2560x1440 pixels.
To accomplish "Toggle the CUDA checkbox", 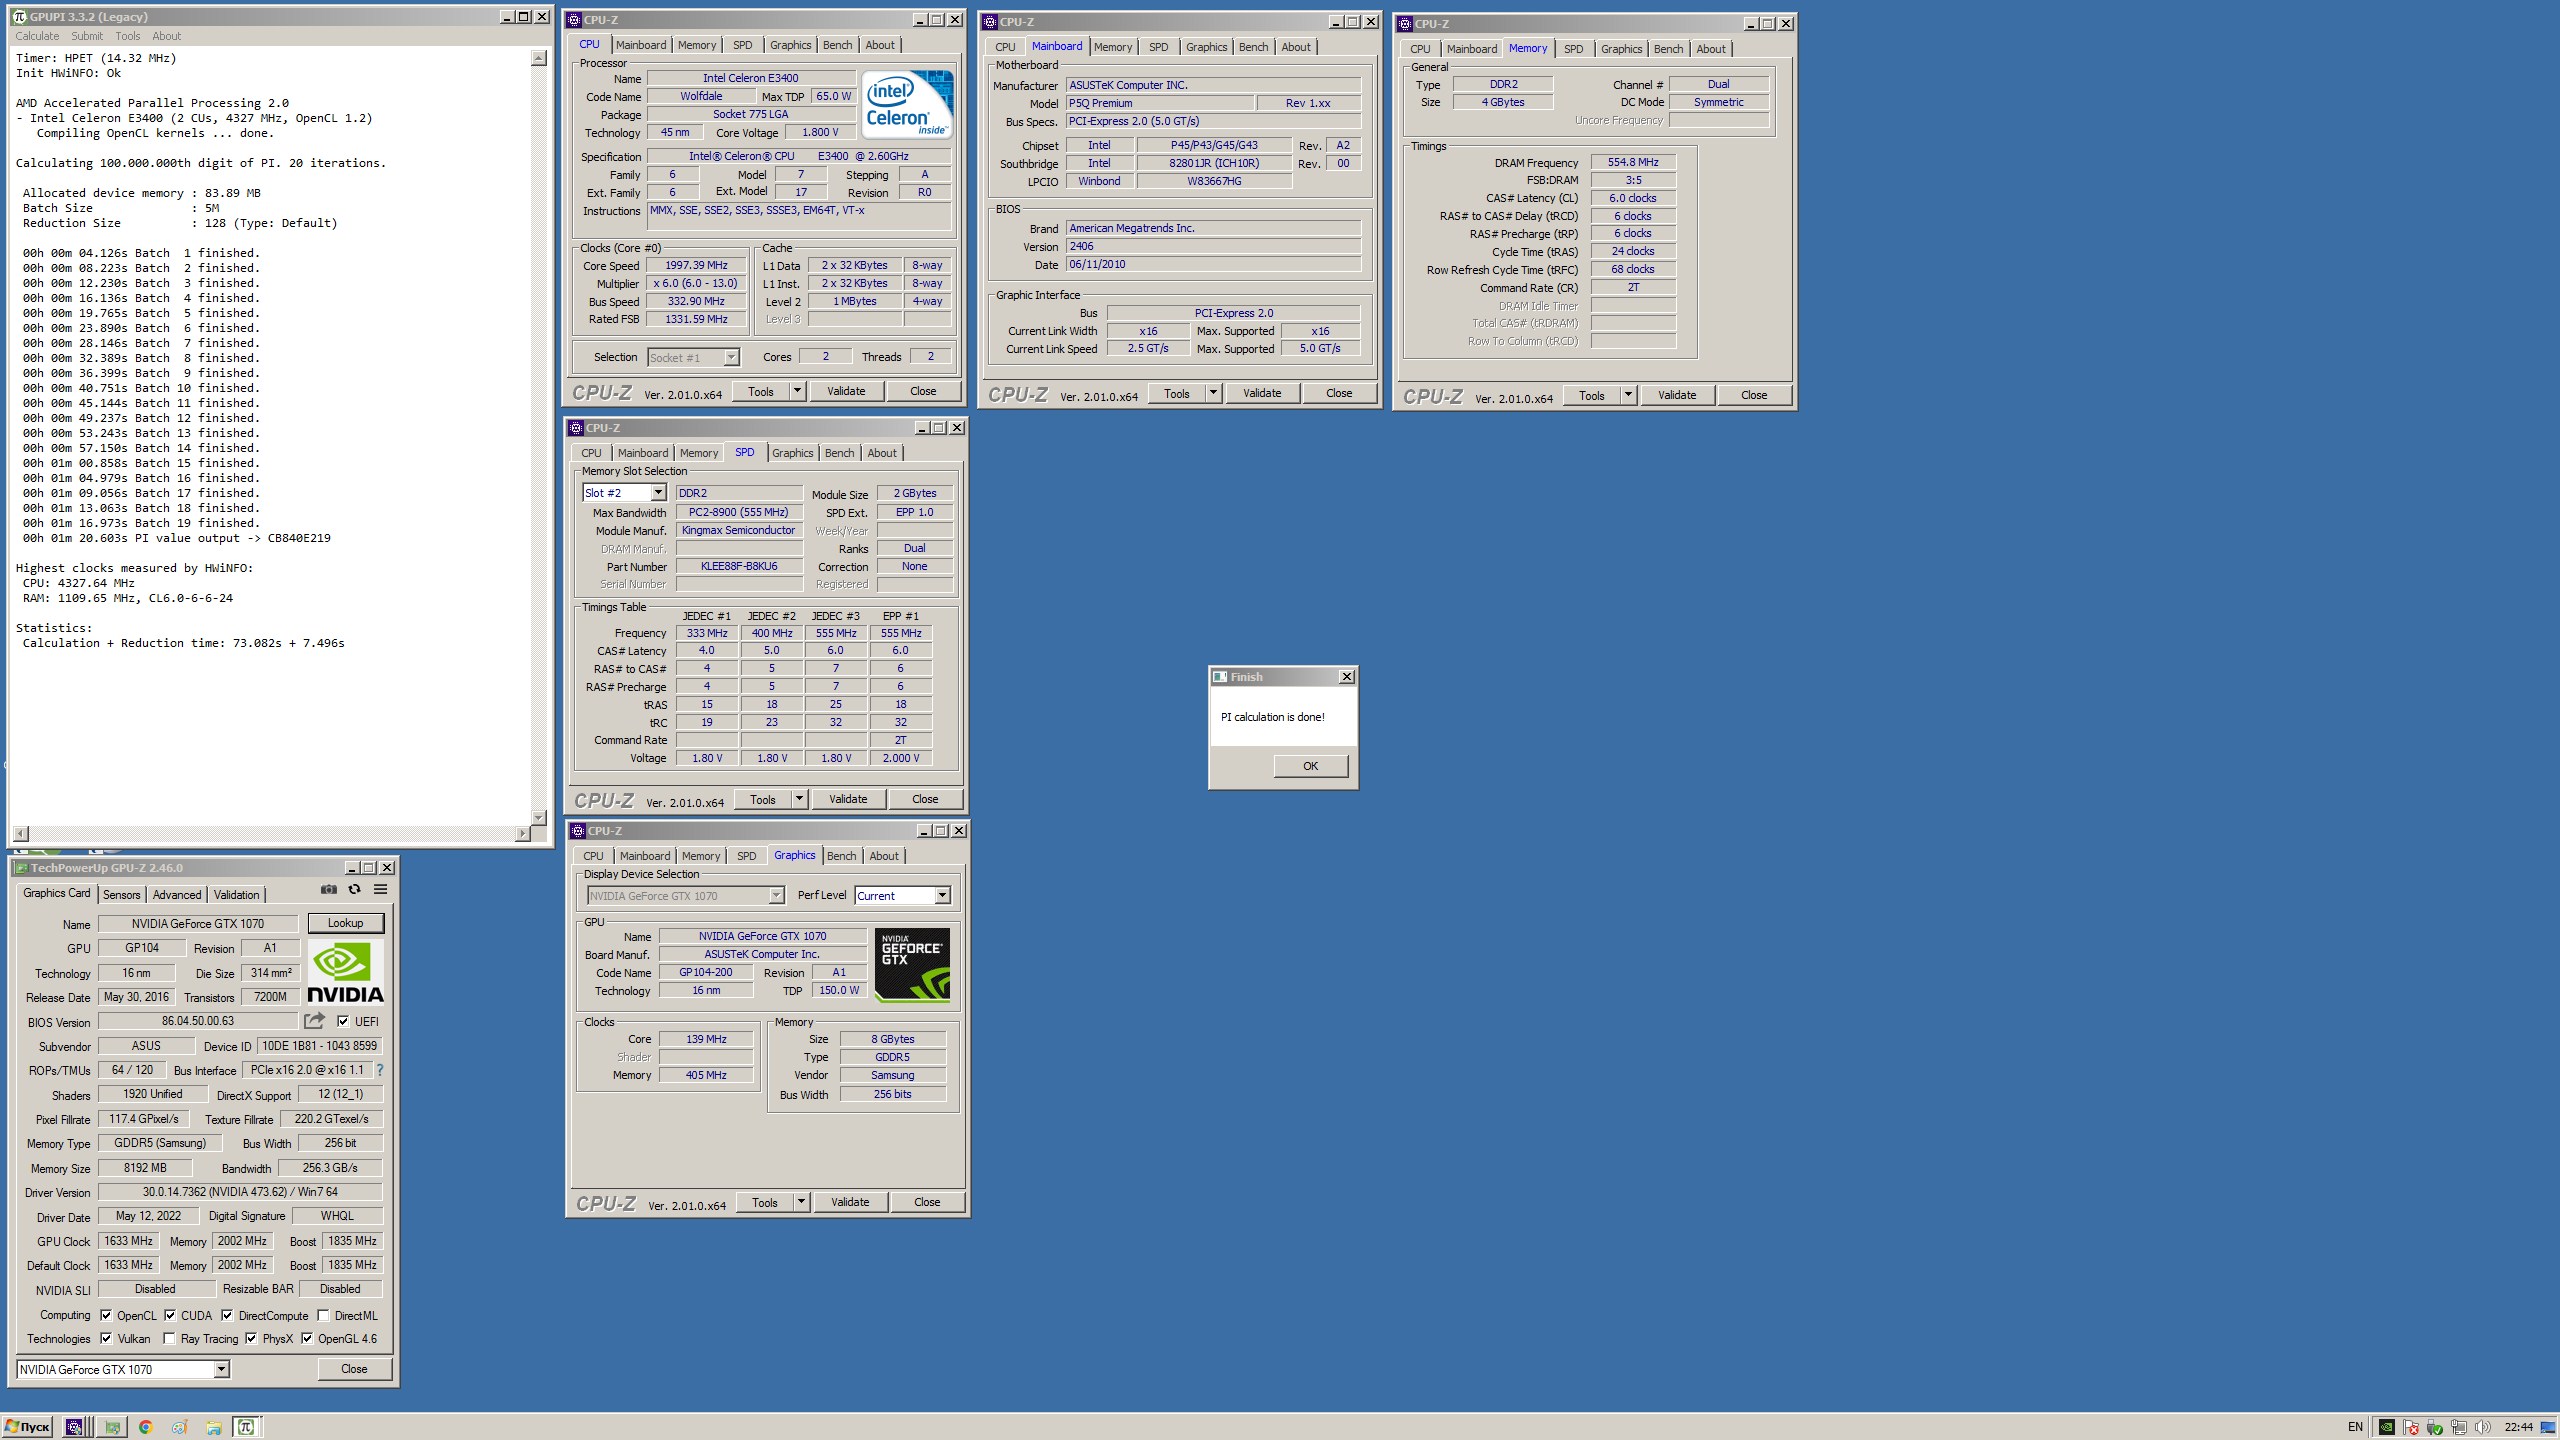I will pos(170,1315).
